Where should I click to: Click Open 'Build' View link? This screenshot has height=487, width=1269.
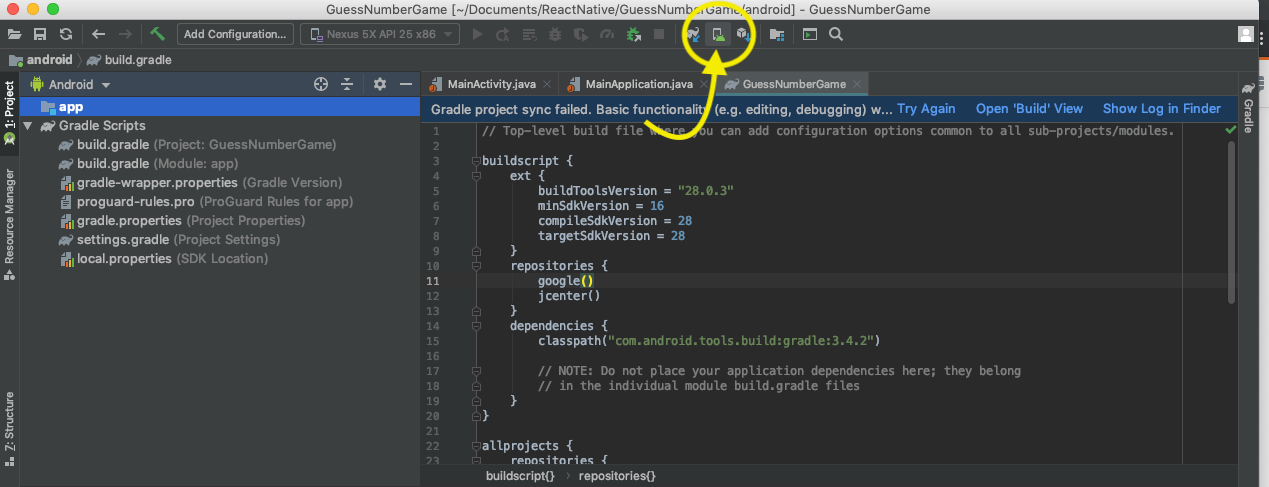point(1029,109)
